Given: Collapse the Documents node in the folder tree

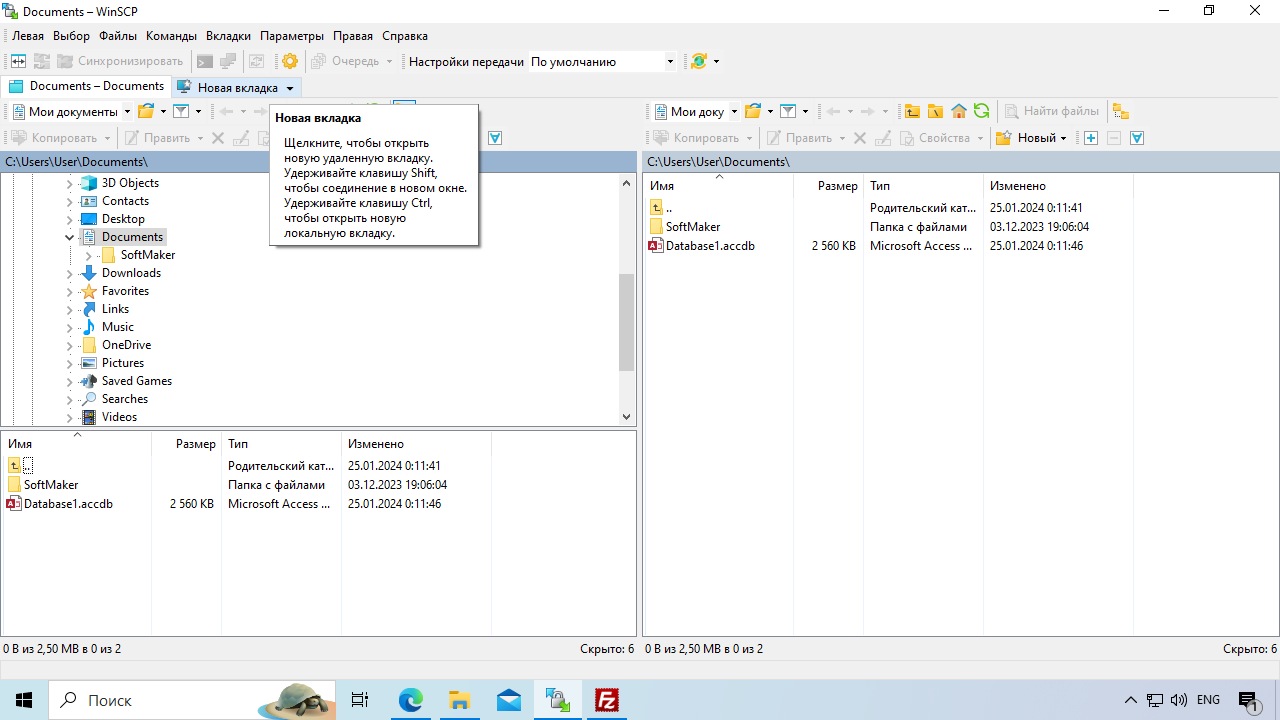Looking at the screenshot, I should pos(70,237).
